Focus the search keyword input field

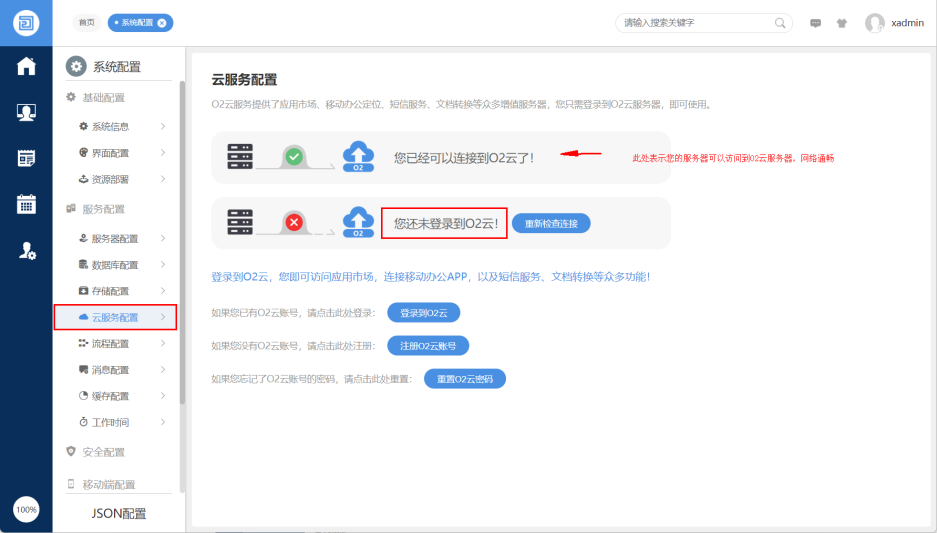pos(695,22)
